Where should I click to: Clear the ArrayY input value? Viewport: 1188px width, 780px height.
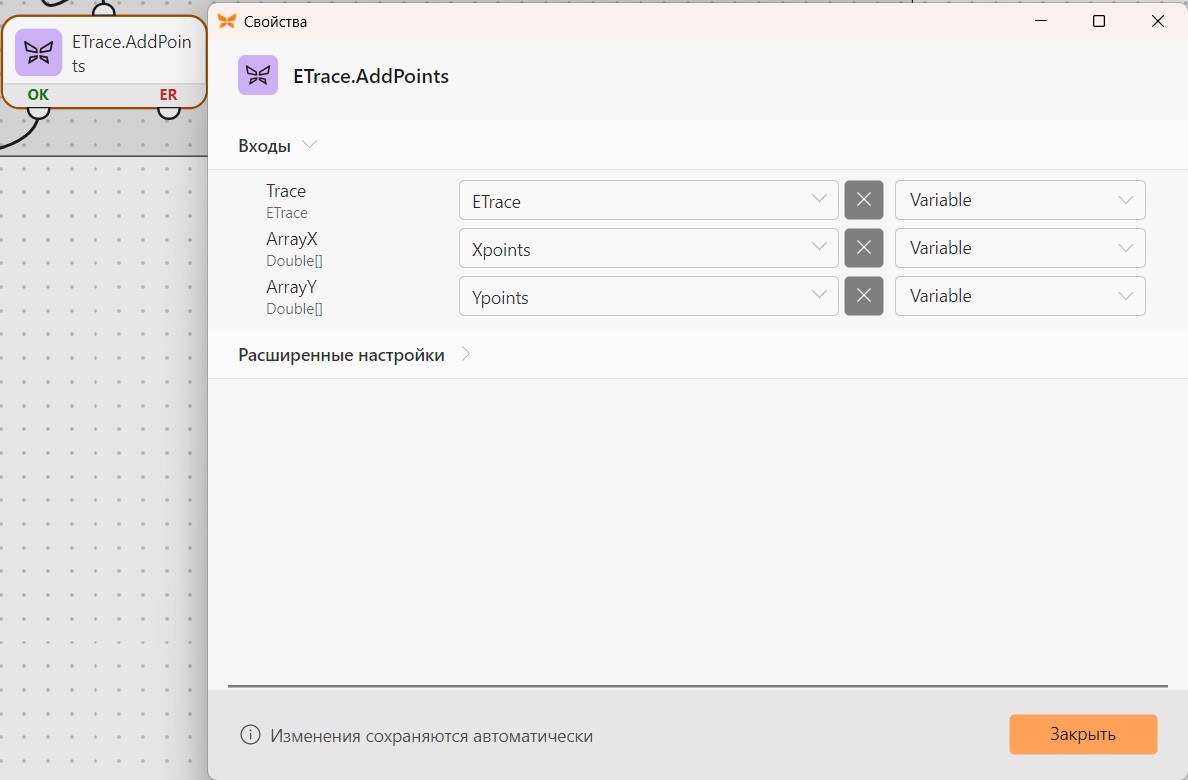(864, 296)
